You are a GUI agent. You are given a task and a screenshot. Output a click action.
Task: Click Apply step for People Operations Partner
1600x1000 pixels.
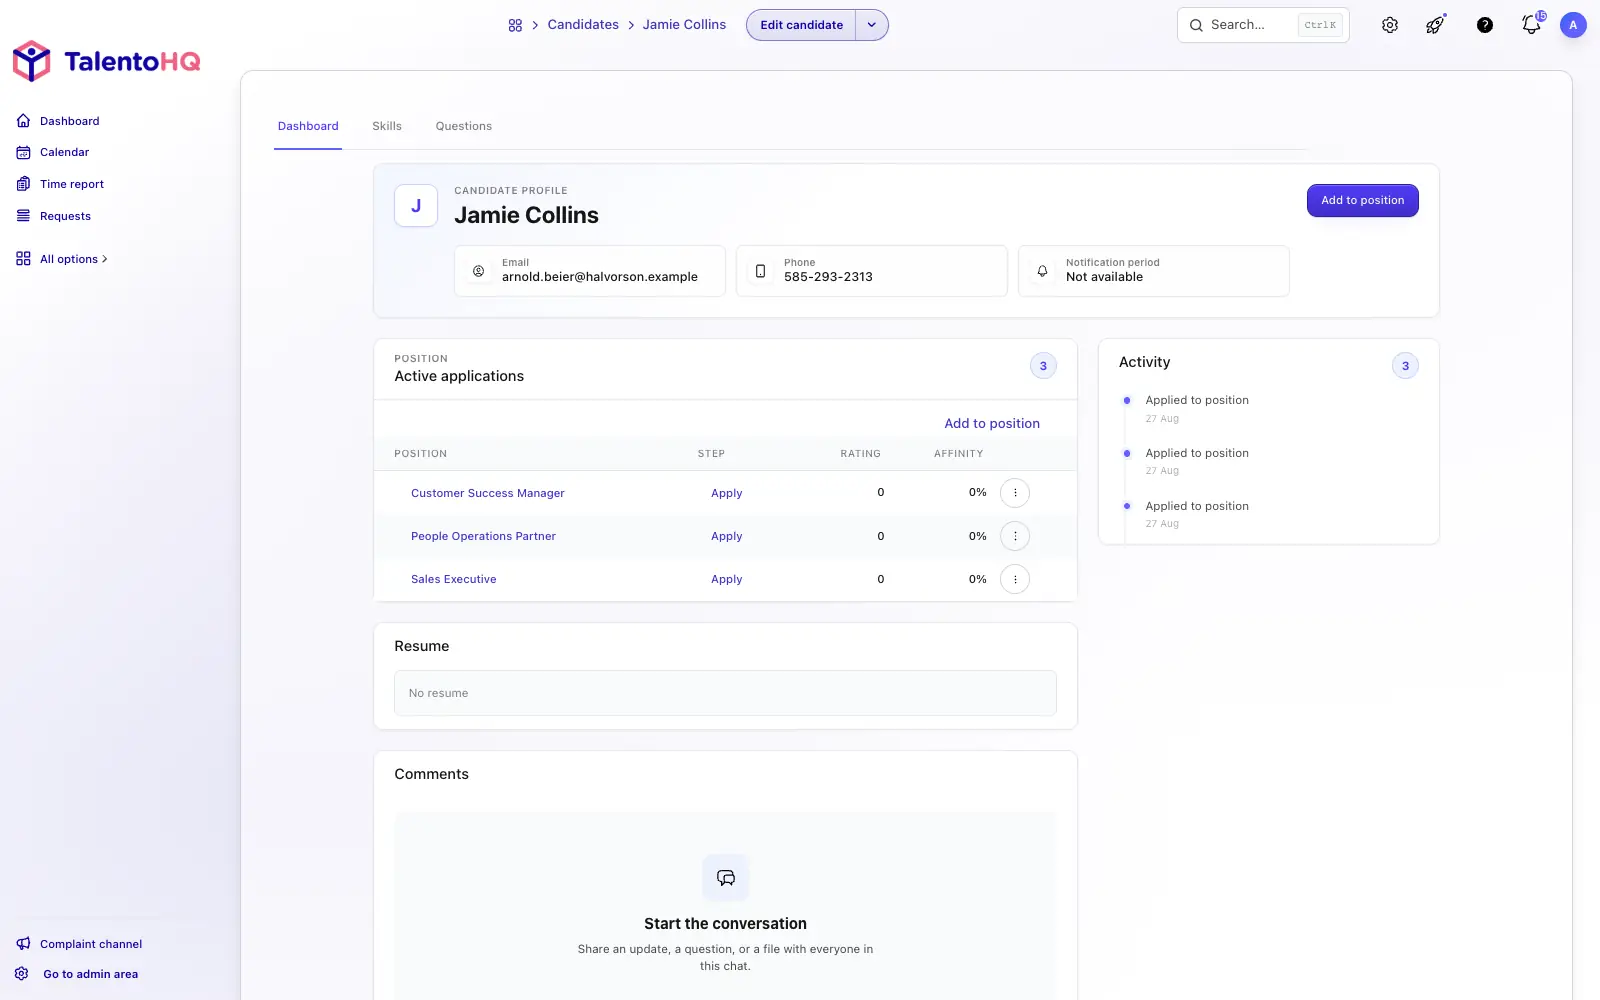click(727, 536)
